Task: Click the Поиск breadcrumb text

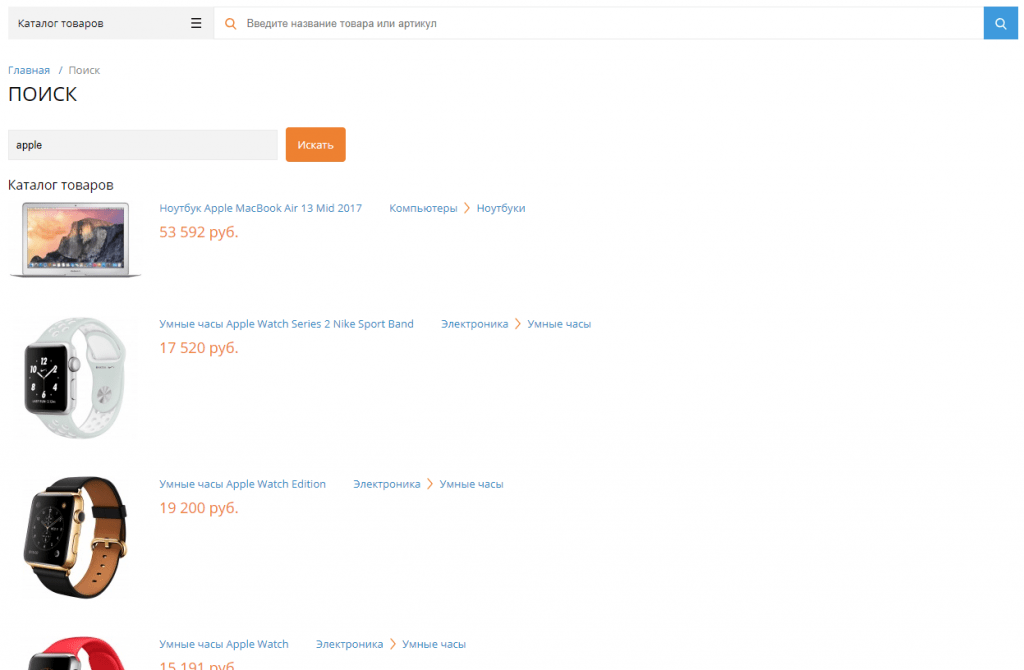Action: [84, 70]
